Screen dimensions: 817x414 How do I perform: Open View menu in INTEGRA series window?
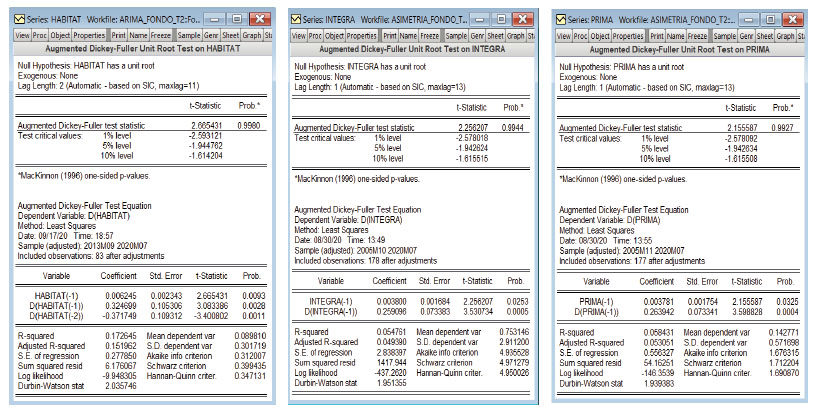click(299, 36)
